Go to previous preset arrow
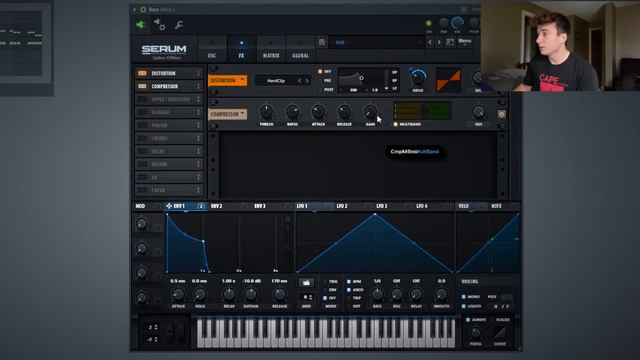 [x=430, y=42]
